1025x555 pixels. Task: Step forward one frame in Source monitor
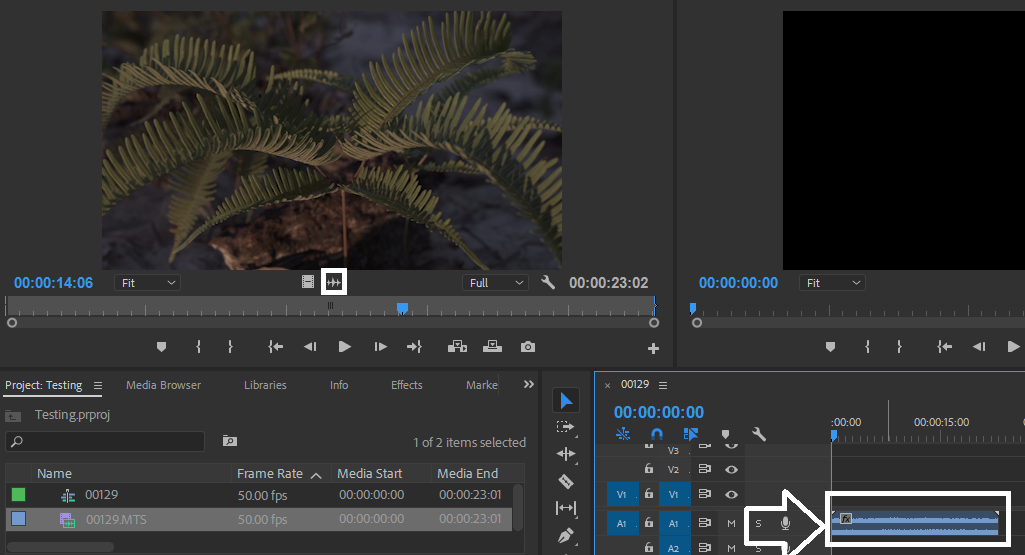[380, 347]
